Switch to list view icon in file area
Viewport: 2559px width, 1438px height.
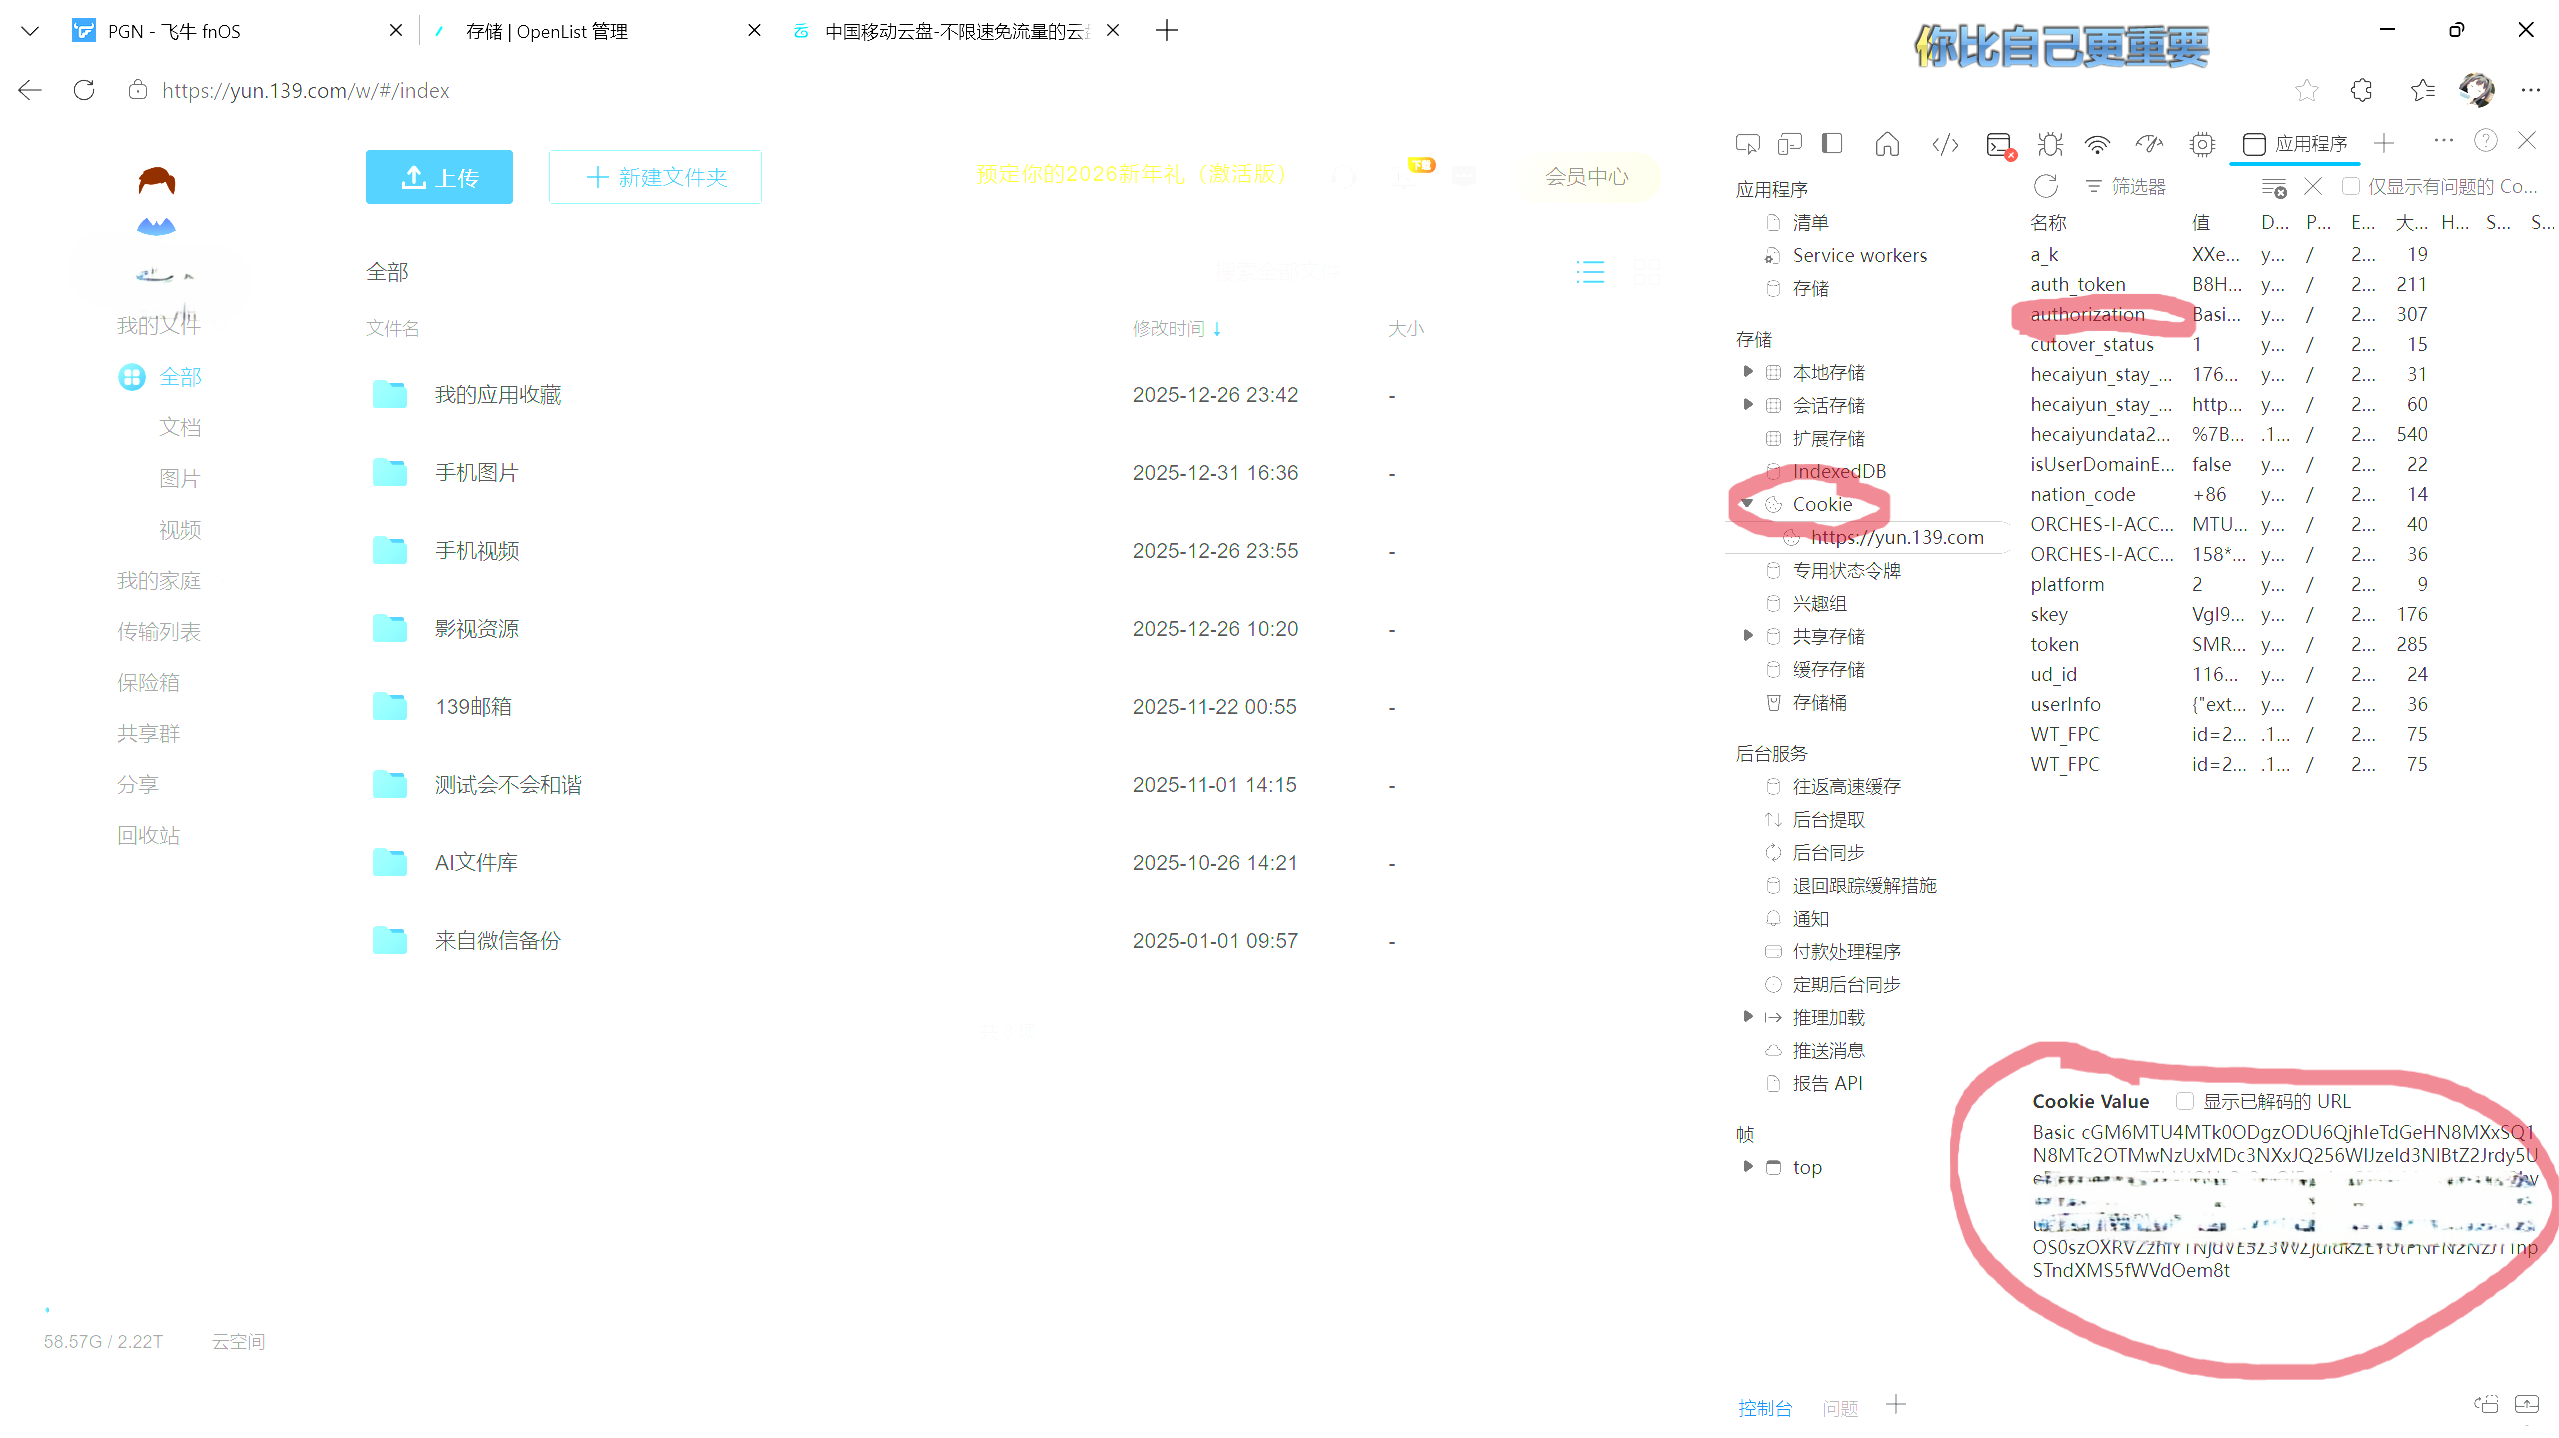(x=1590, y=272)
